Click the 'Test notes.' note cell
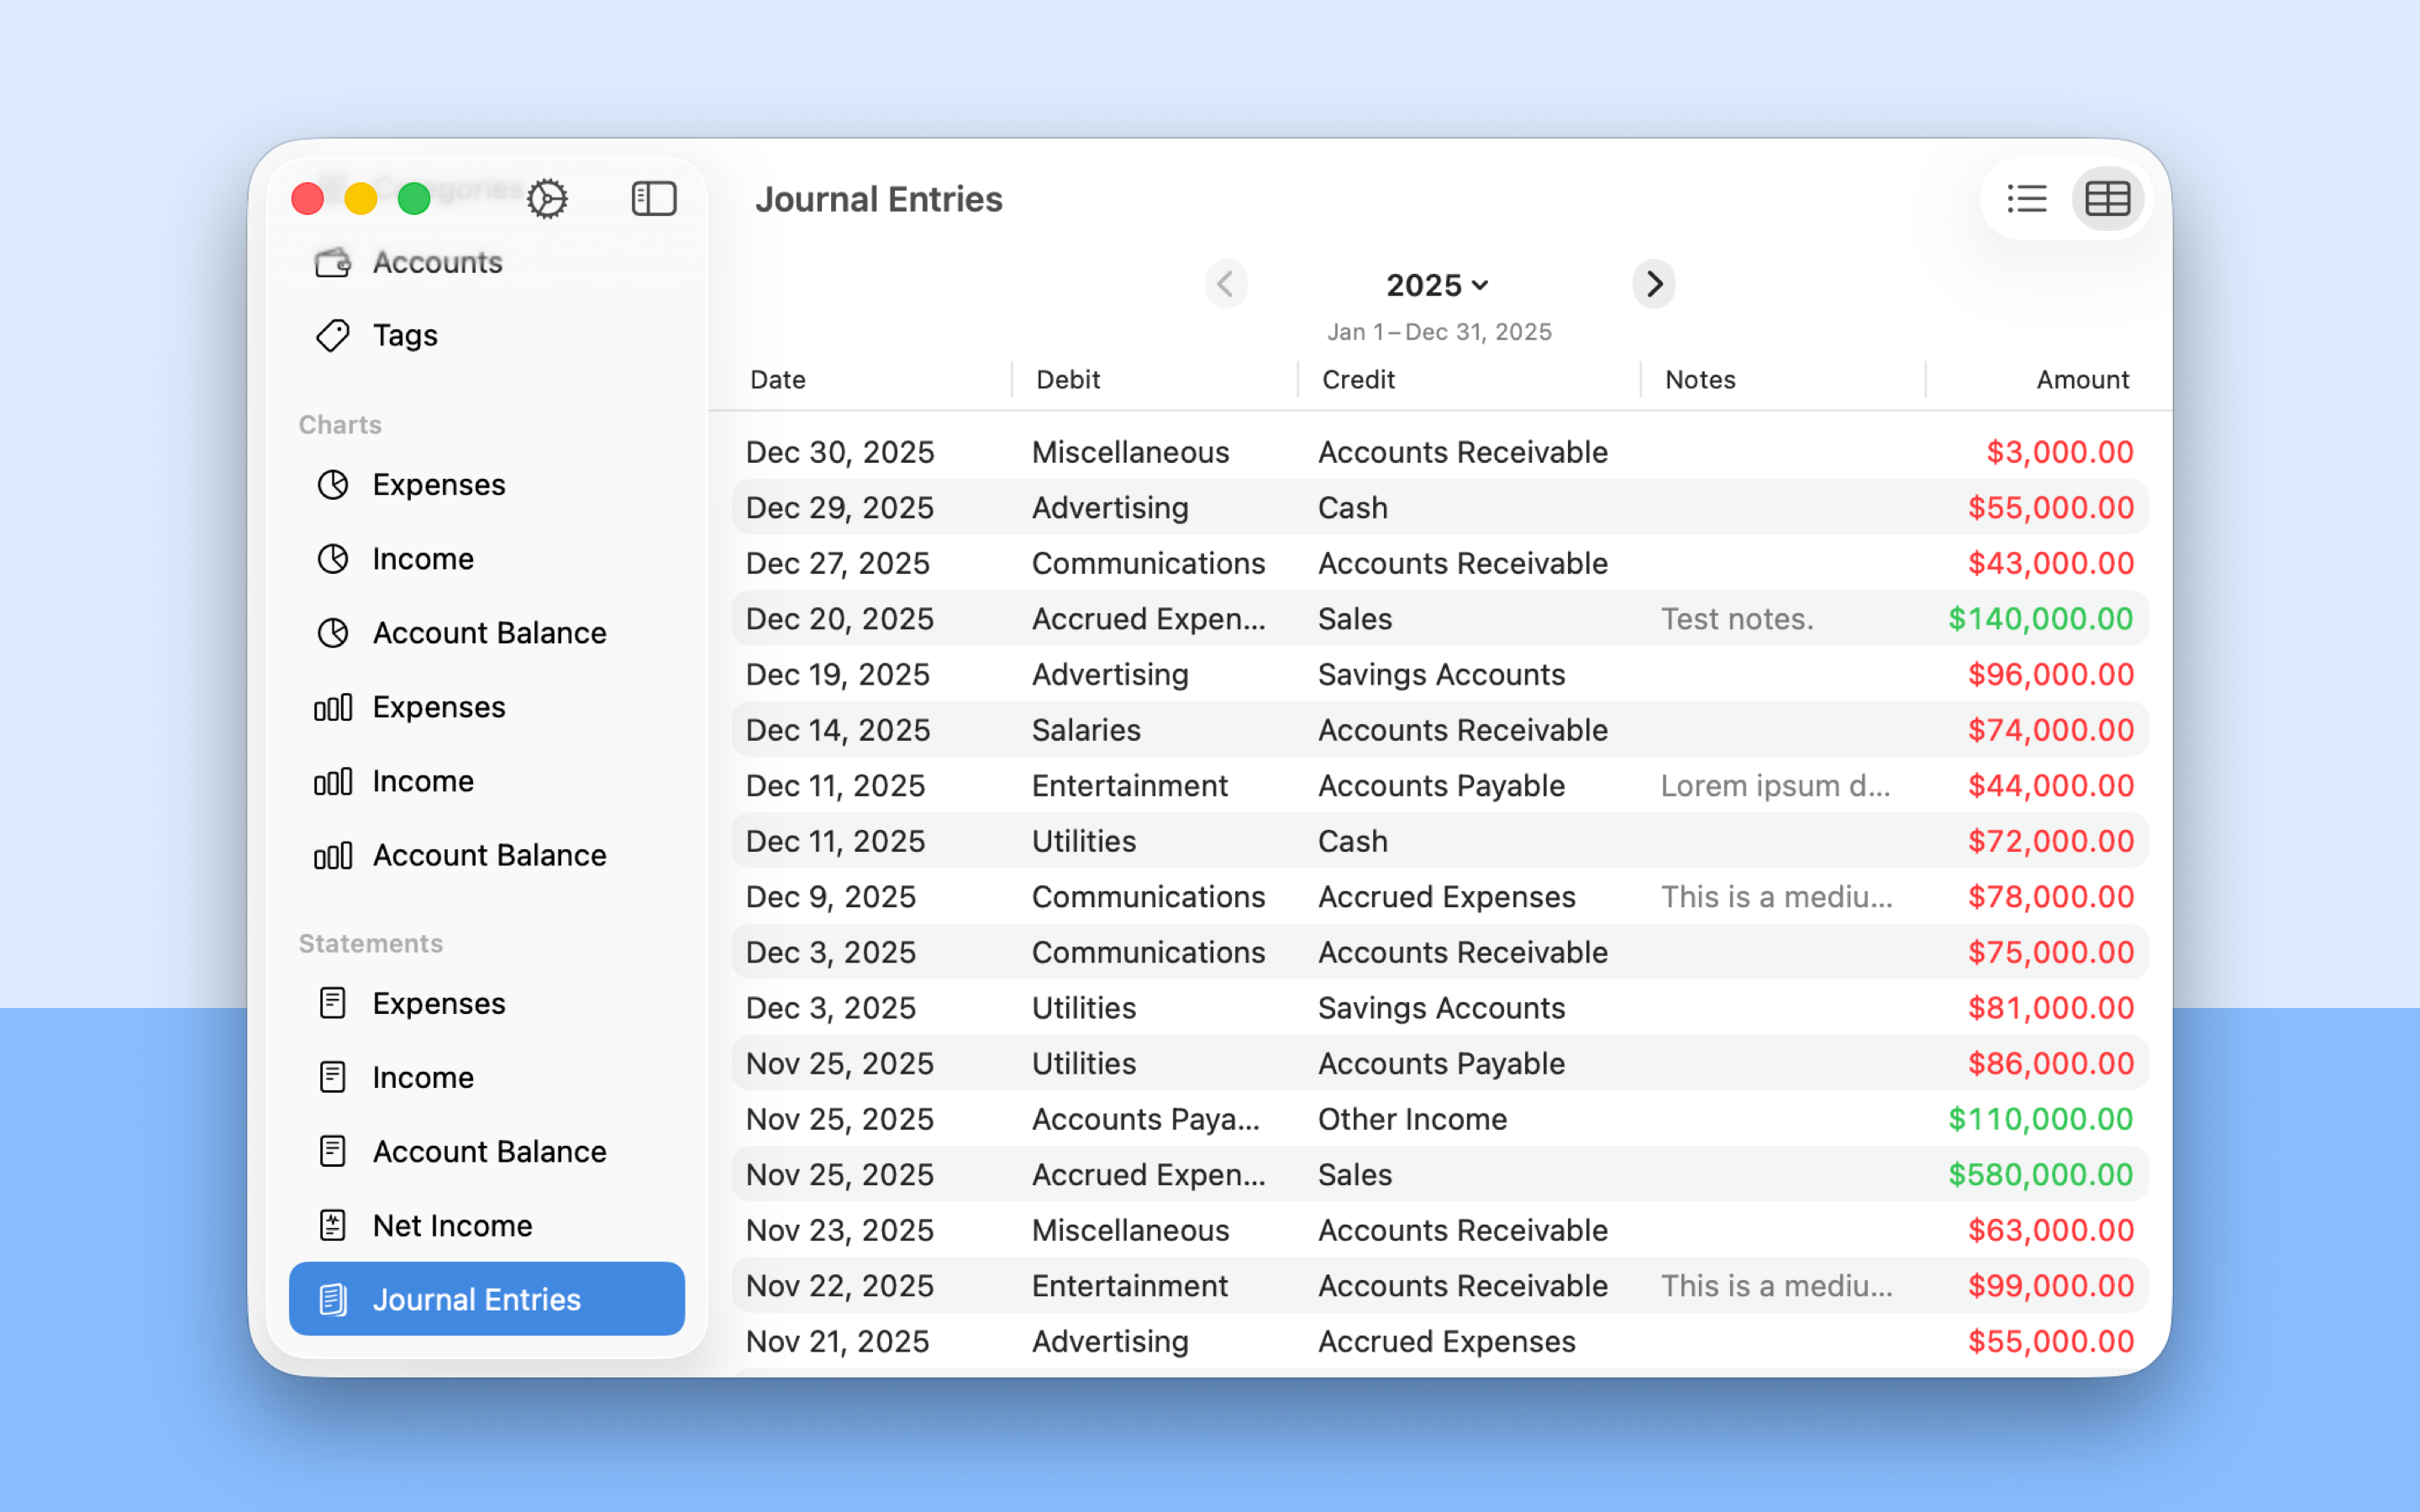 click(x=1737, y=619)
